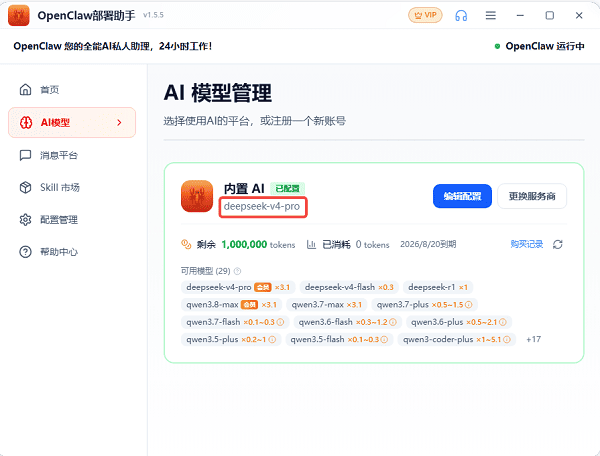Select the qwen3.5-flash model chip

click(x=339, y=339)
